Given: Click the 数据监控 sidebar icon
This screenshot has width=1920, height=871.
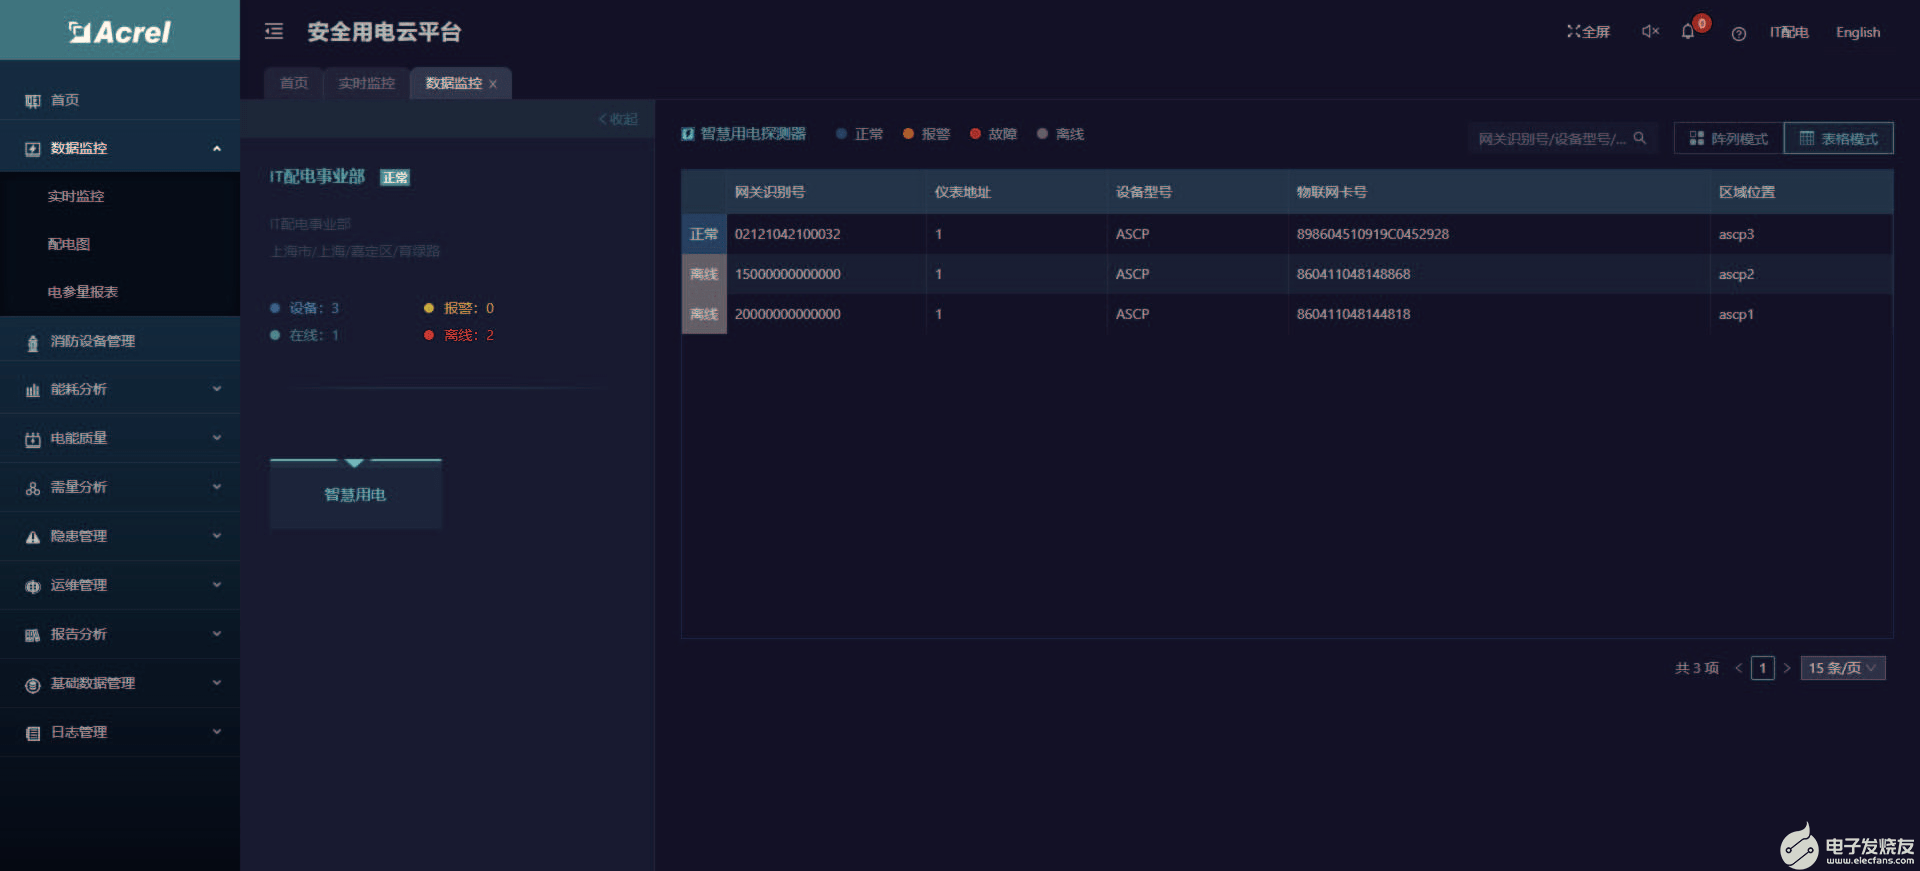Looking at the screenshot, I should tap(32, 149).
